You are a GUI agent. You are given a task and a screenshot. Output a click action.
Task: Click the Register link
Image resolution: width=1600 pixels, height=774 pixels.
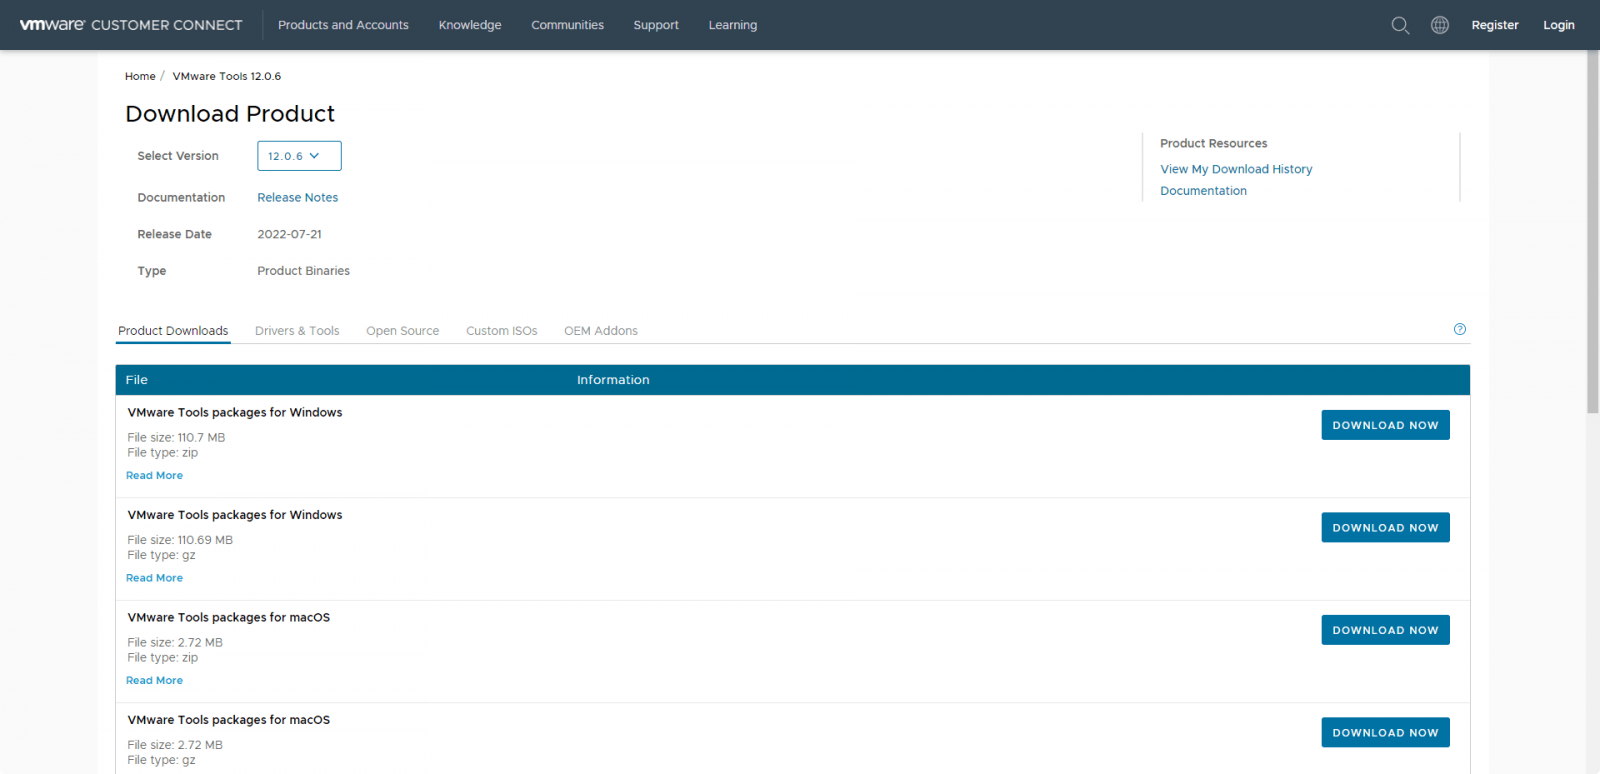click(1495, 25)
